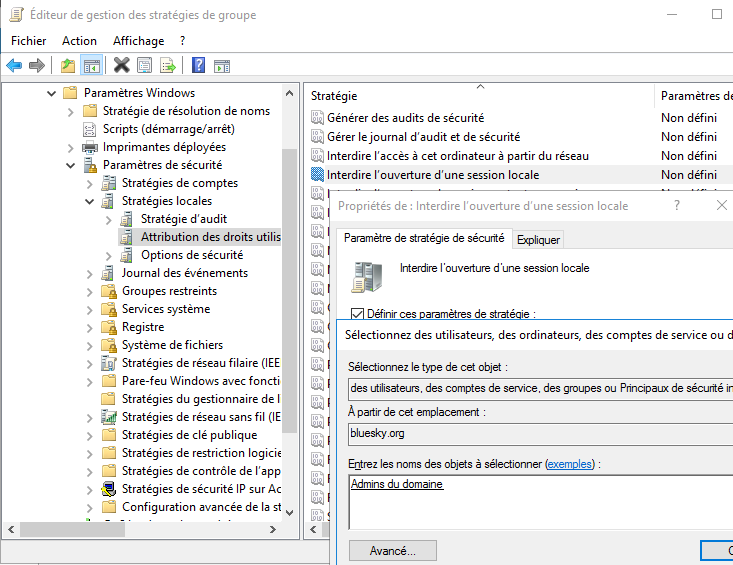Click the Back arrow toolbar icon
733x565 pixels.
[14, 65]
